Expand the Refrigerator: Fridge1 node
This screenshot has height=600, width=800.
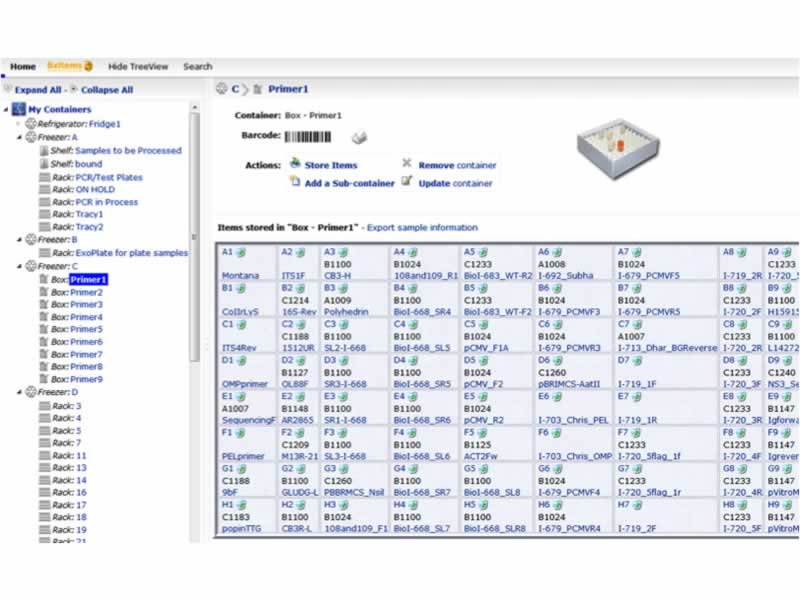point(19,124)
